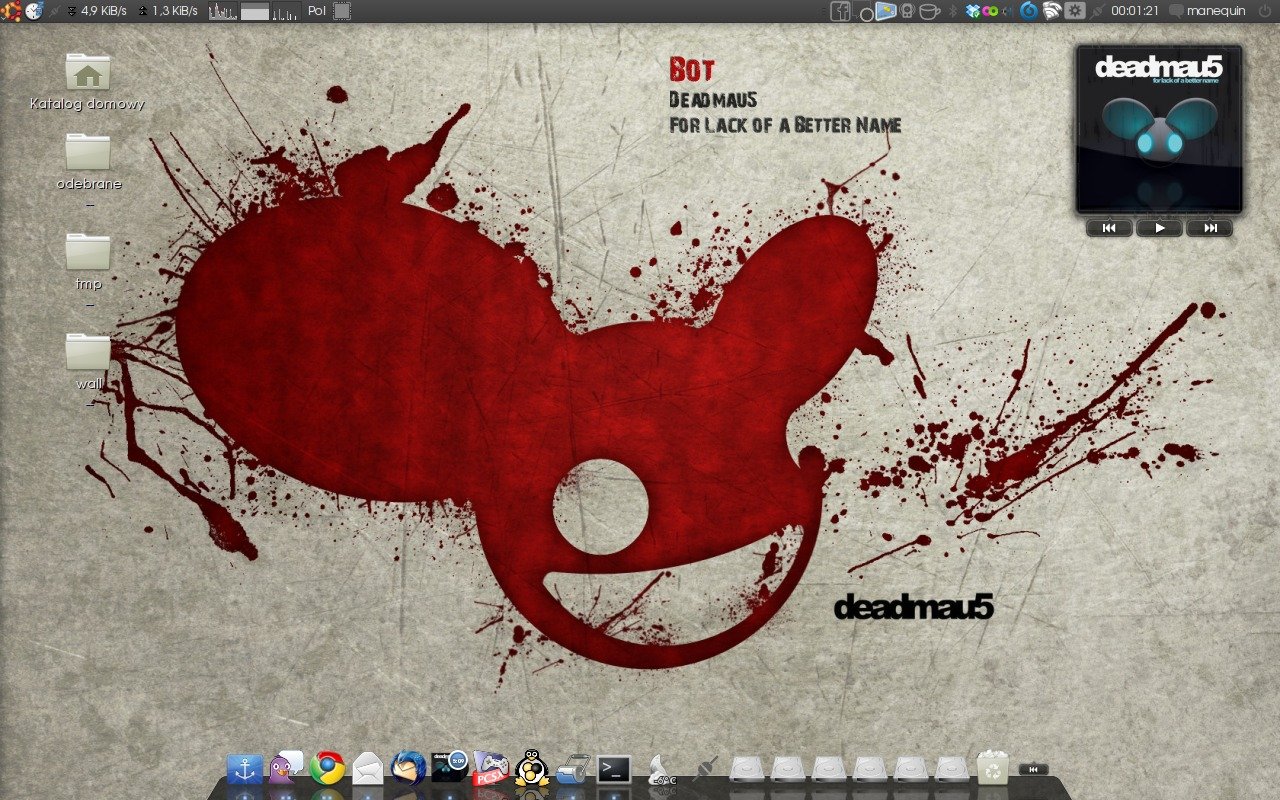Screen dimensions: 1280x800
Task: Click the Bluetooth tray icon
Action: coord(952,11)
